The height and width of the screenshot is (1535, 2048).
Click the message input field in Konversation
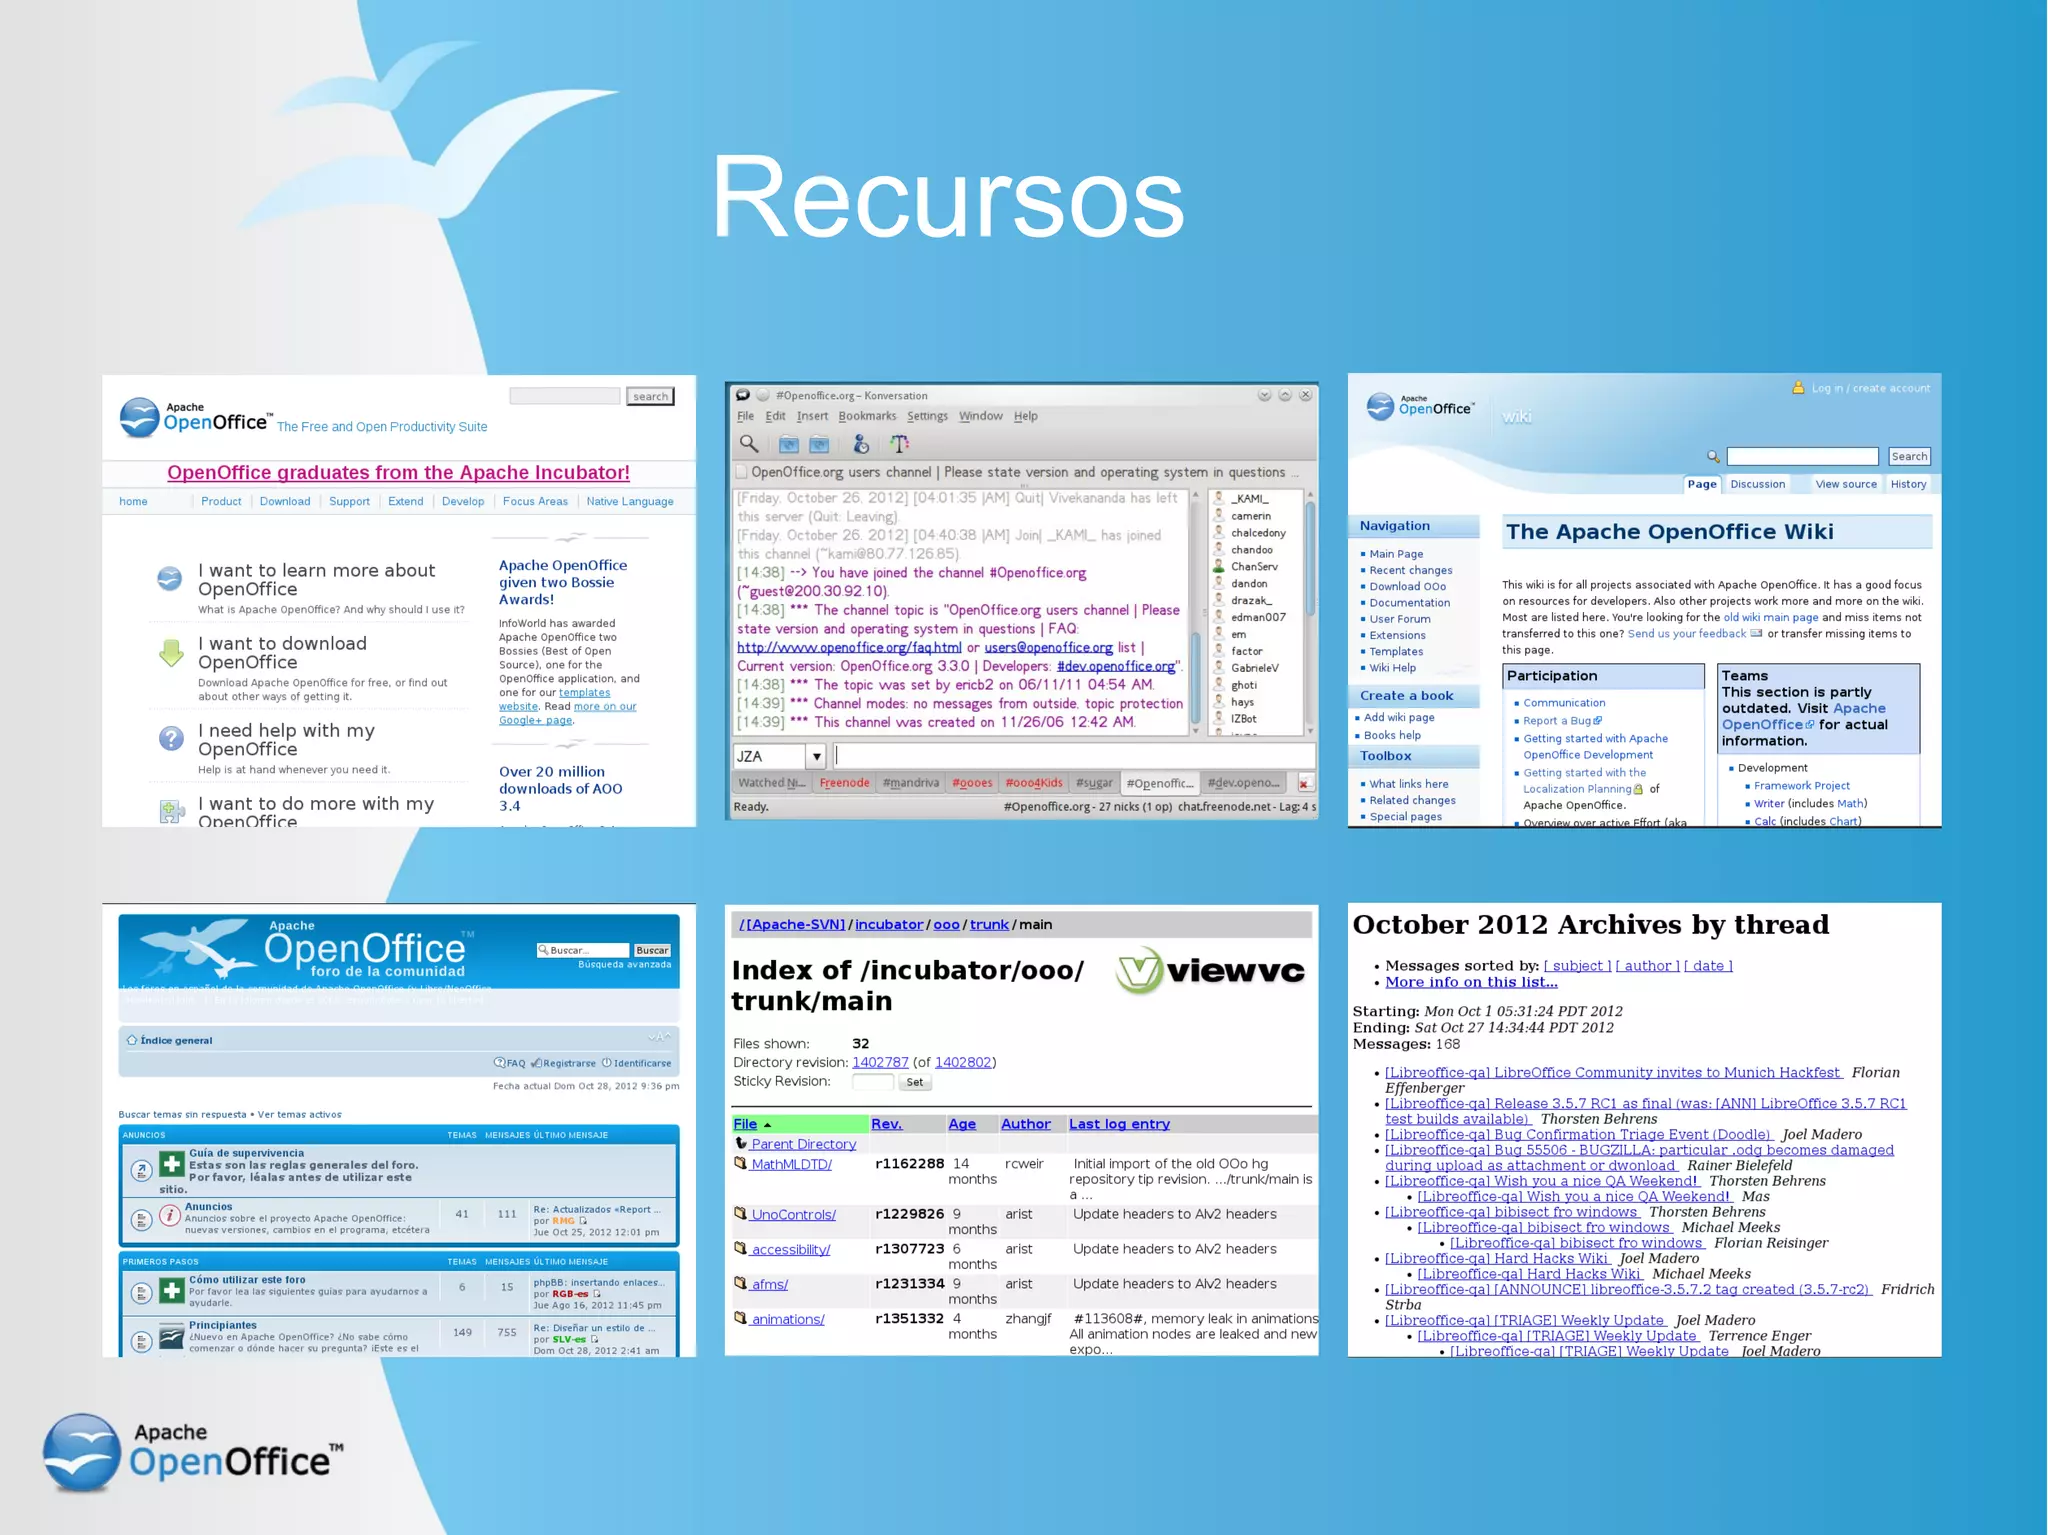[x=1073, y=756]
